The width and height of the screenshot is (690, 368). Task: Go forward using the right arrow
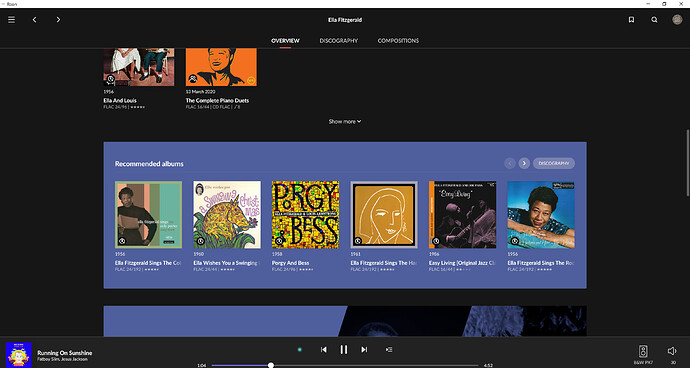coord(58,20)
